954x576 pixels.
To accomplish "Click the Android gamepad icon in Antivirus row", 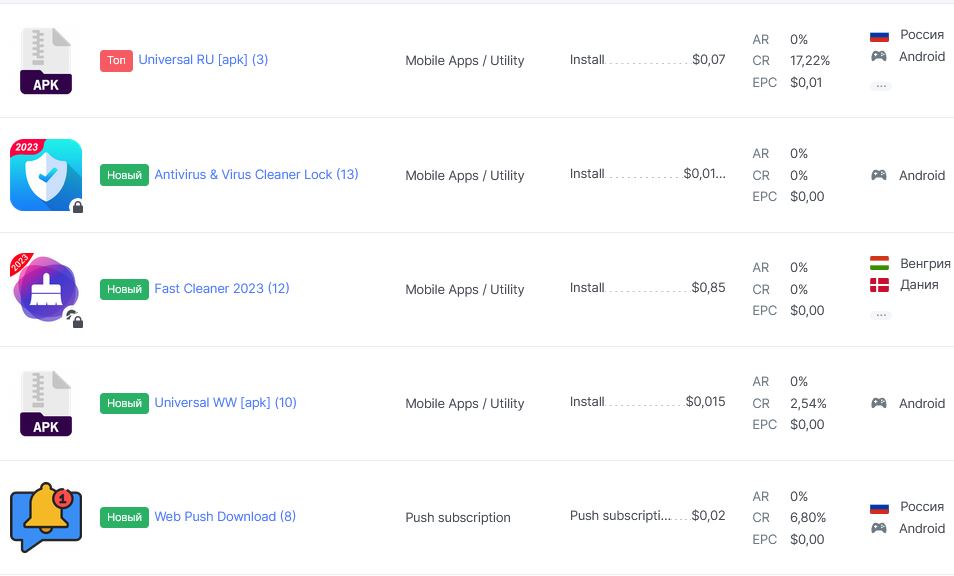I will (878, 175).
